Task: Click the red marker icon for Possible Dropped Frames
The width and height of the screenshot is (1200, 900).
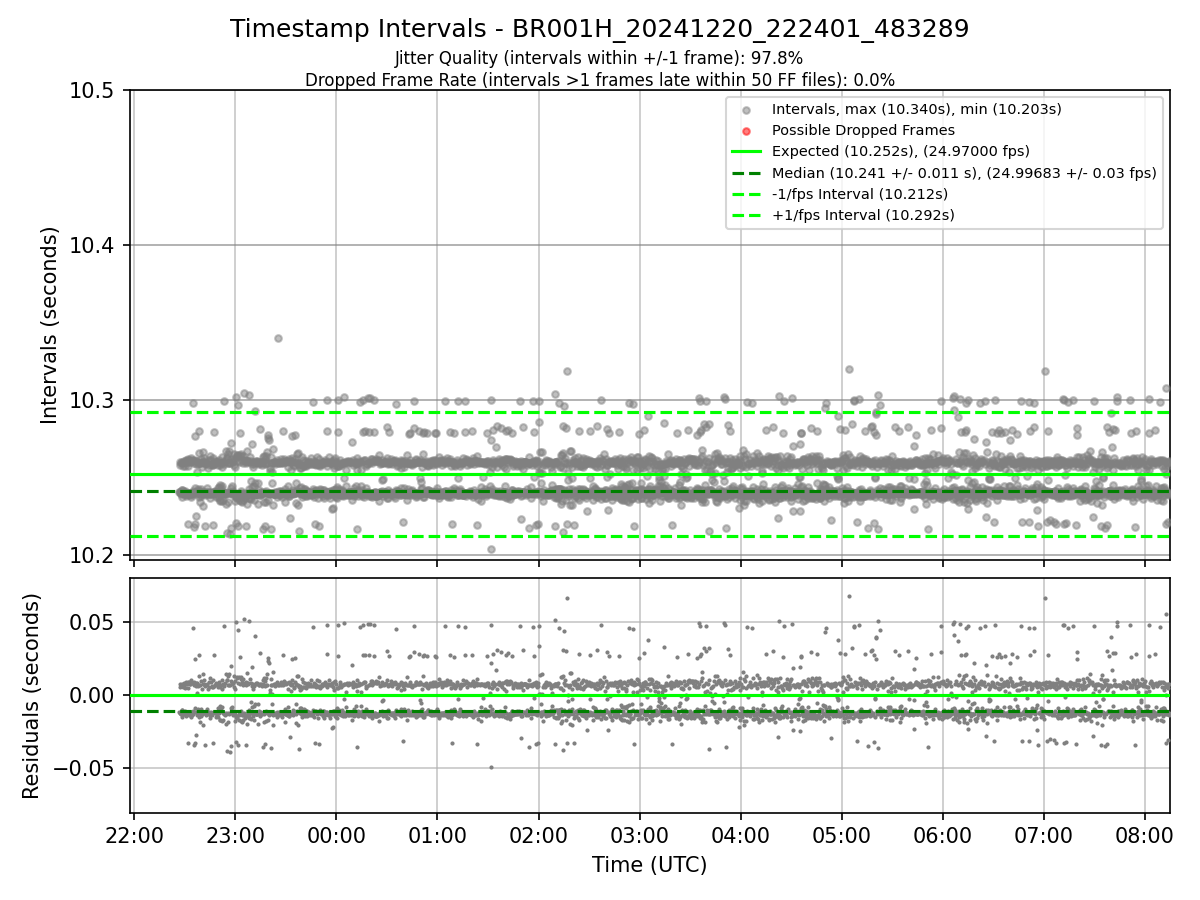Action: tap(746, 130)
